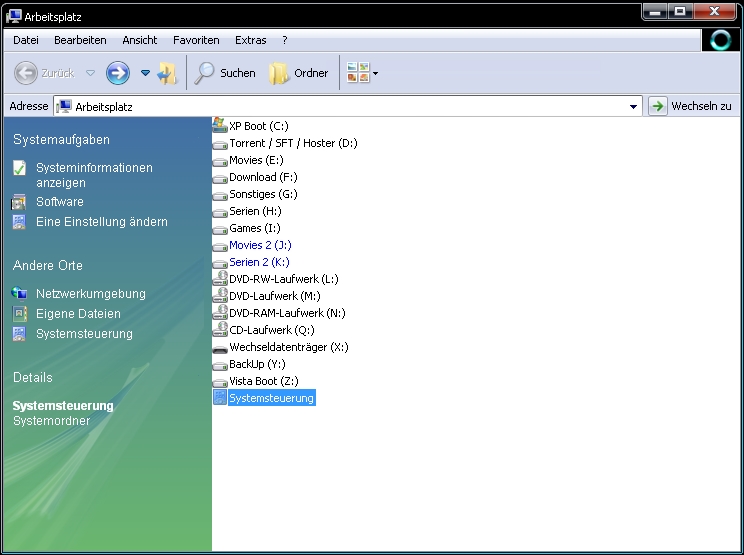744x555 pixels.
Task: Click the Eigene Dateien icon
Action: (x=19, y=314)
